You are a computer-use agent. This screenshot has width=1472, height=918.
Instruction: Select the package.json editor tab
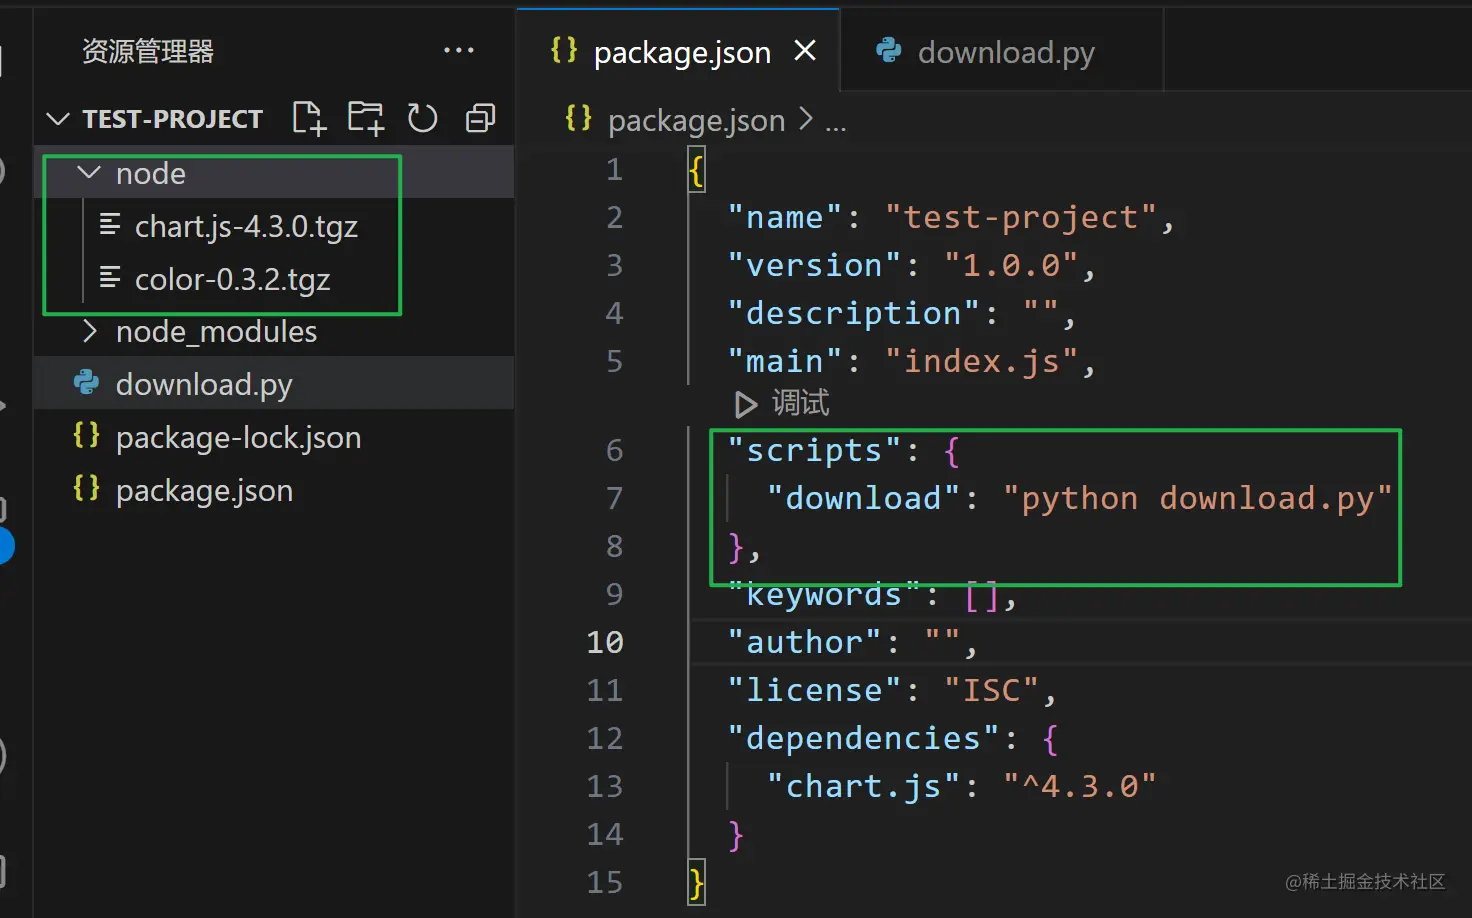tap(682, 51)
